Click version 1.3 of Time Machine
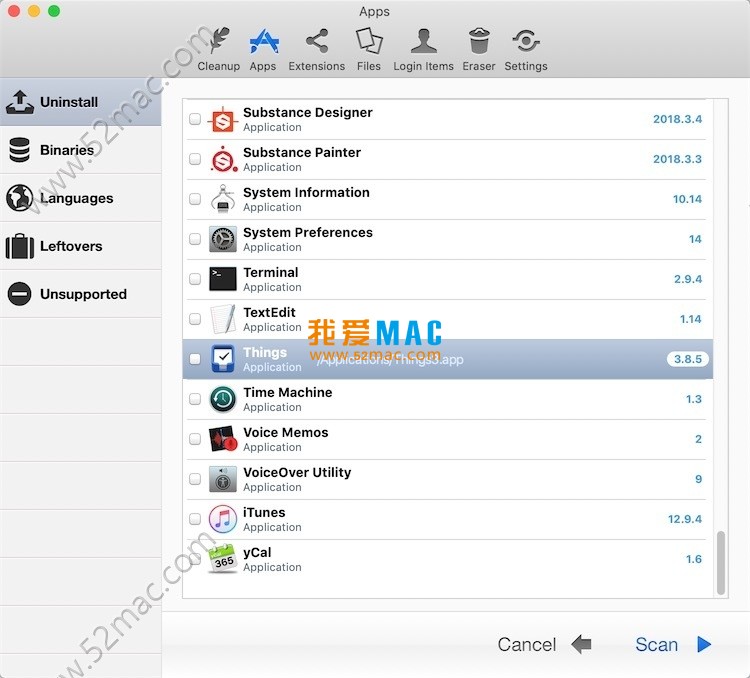Viewport: 750px width, 678px height. coord(694,399)
